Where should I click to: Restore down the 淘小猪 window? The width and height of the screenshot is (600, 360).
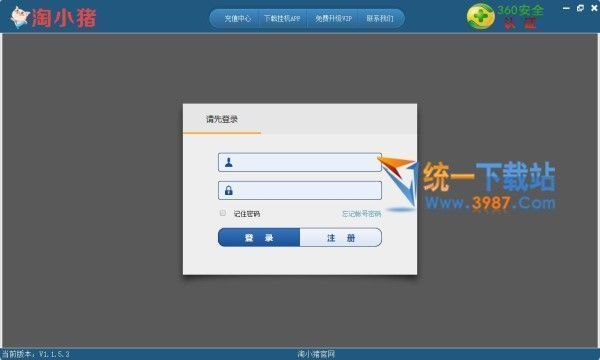[x=580, y=8]
